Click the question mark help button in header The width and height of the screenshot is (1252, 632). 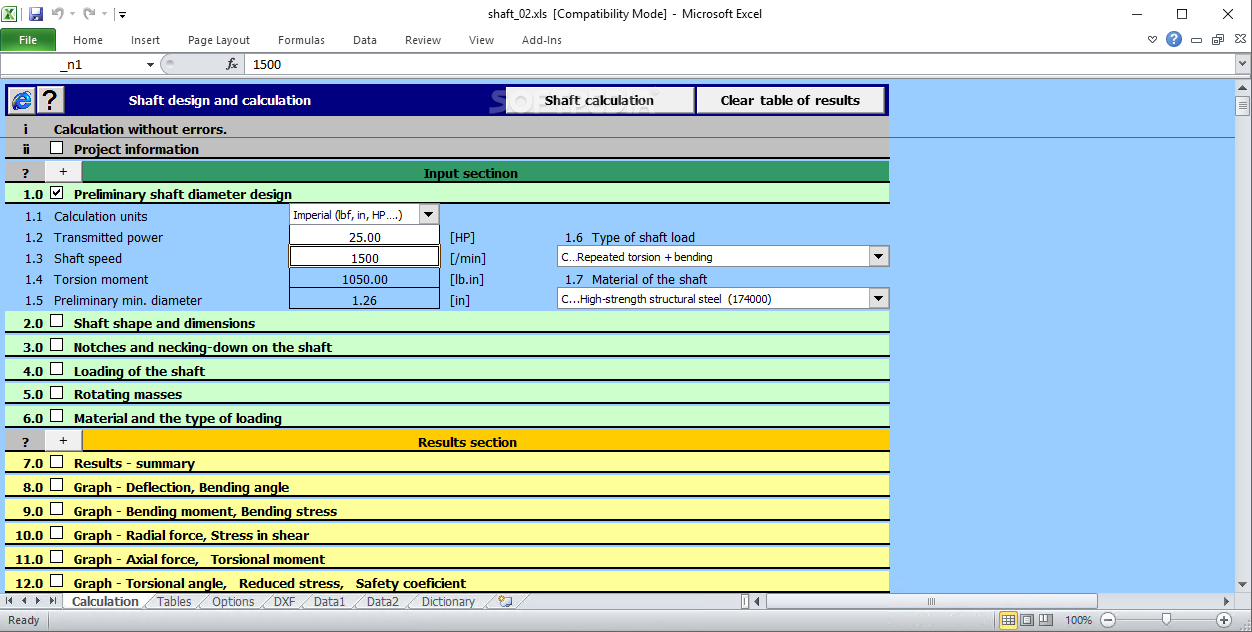pyautogui.click(x=50, y=100)
